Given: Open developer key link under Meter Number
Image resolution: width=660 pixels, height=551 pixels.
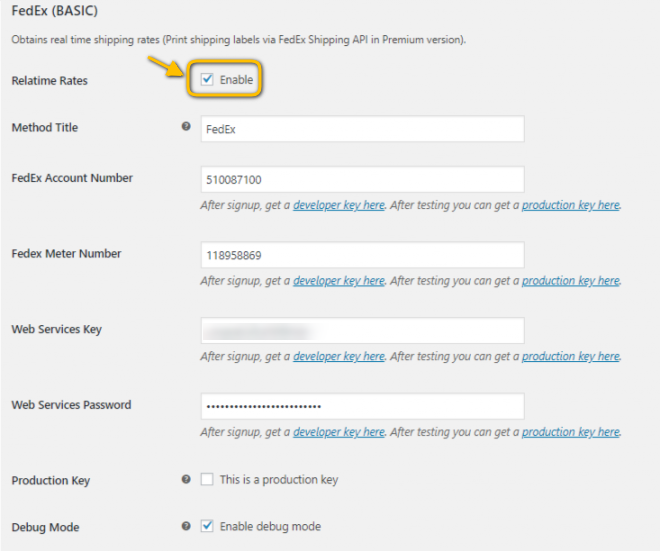Looking at the screenshot, I should tap(339, 281).
